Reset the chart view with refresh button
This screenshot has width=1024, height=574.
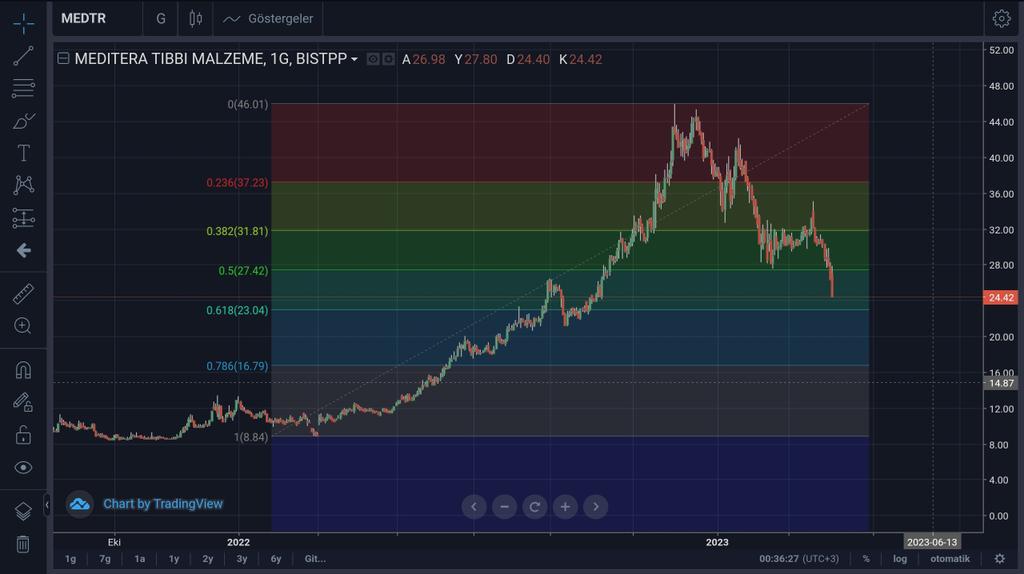(x=535, y=507)
